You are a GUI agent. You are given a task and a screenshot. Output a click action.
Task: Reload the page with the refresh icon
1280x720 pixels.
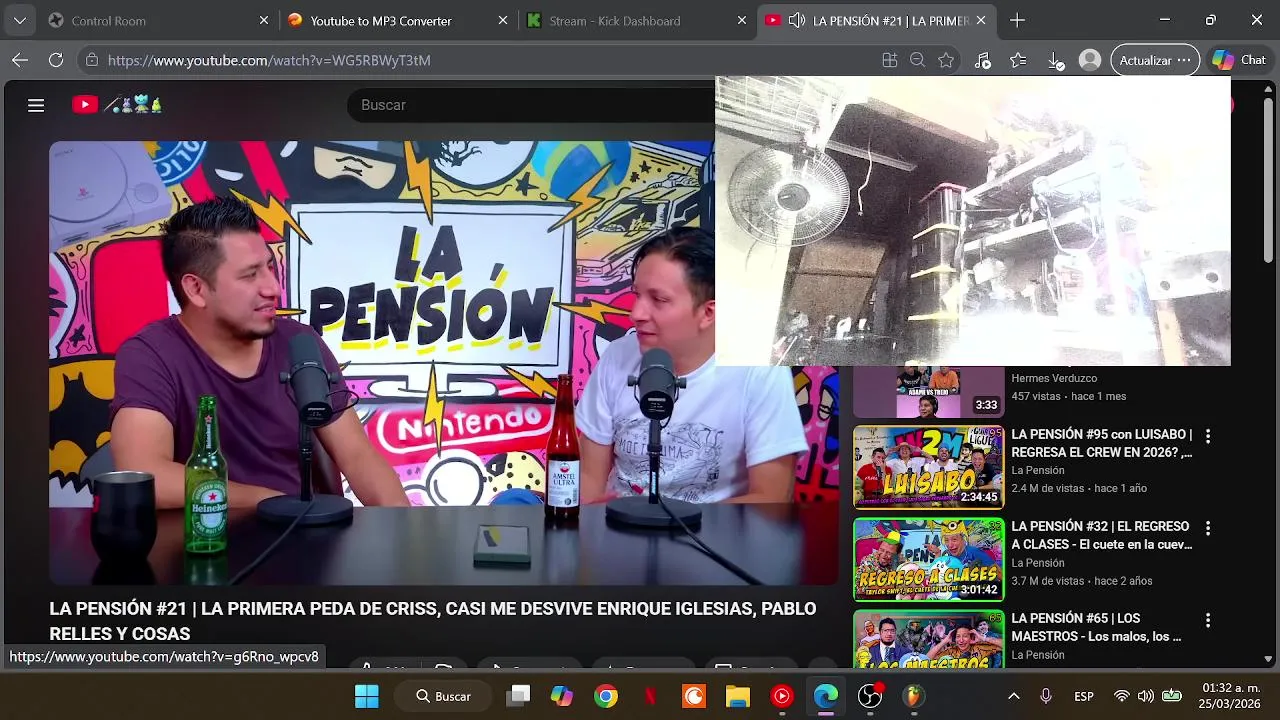point(56,60)
